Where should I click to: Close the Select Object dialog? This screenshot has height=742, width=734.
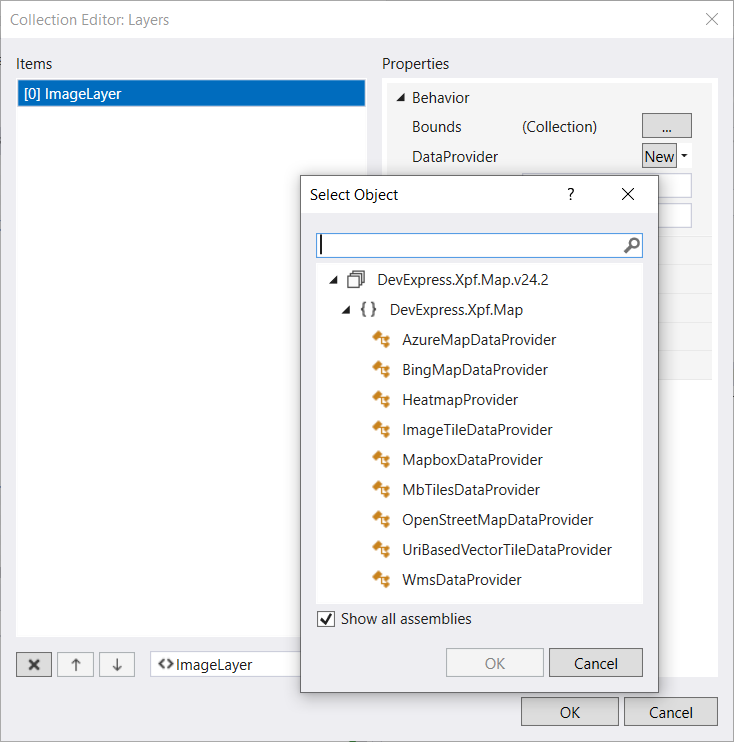pyautogui.click(x=628, y=194)
